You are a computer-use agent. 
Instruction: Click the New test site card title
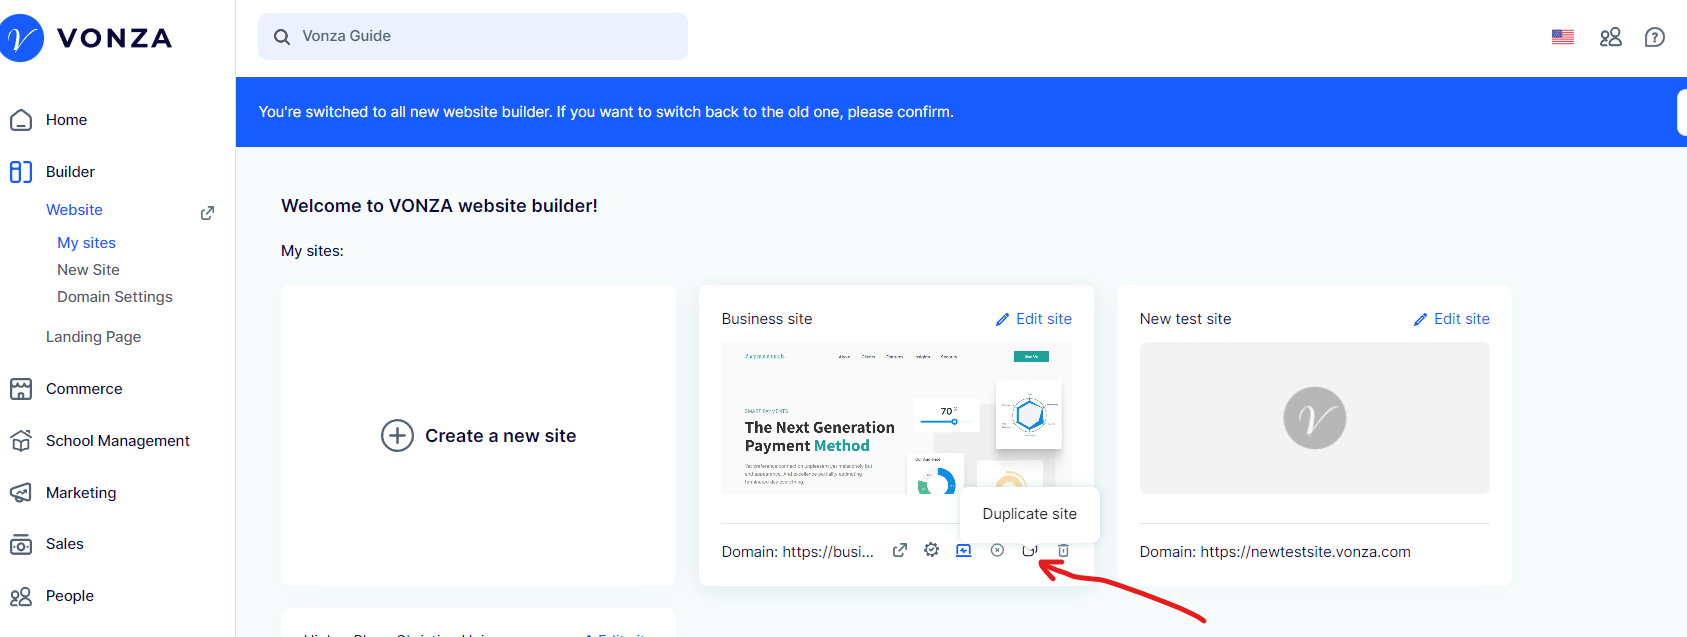click(1185, 319)
